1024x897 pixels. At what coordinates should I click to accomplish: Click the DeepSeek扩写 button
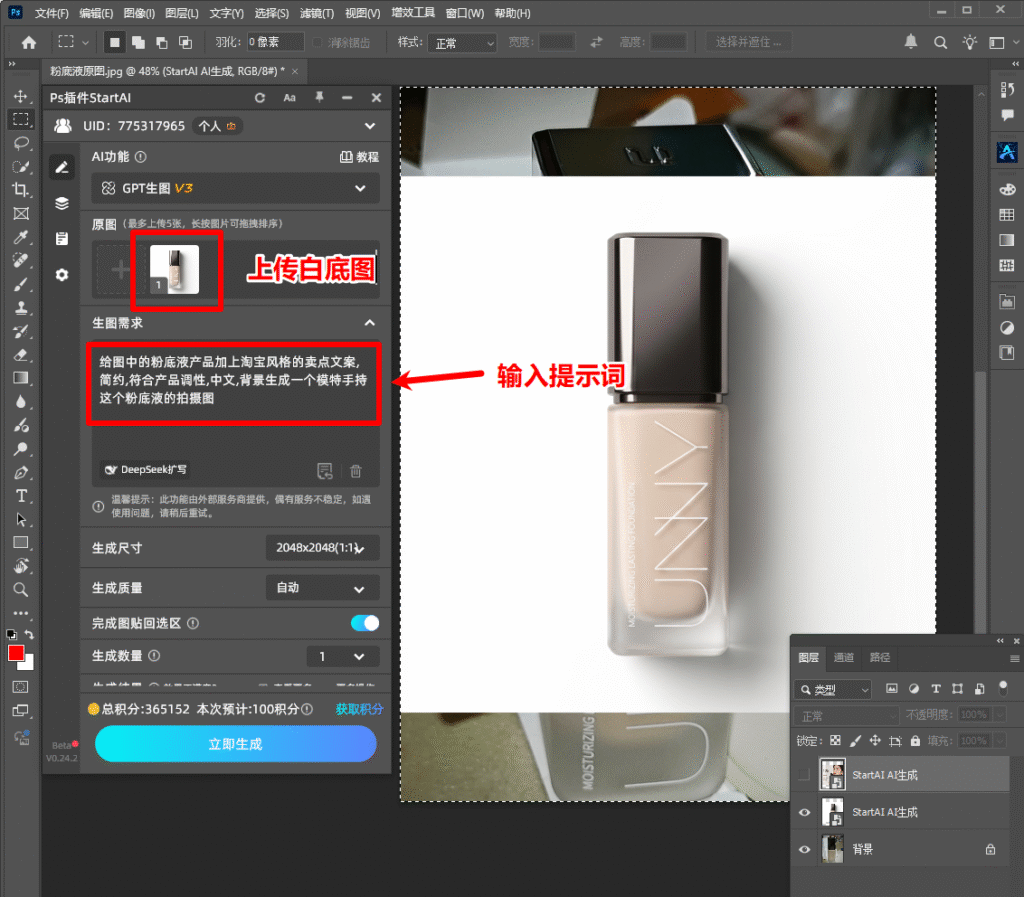(146, 469)
